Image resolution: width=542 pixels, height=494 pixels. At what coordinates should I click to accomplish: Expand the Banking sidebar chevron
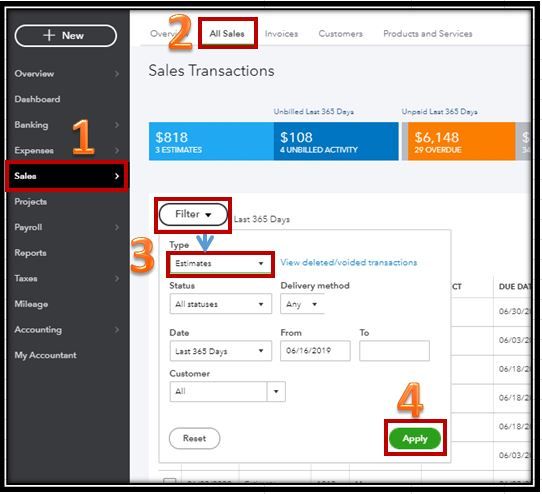coord(117,125)
